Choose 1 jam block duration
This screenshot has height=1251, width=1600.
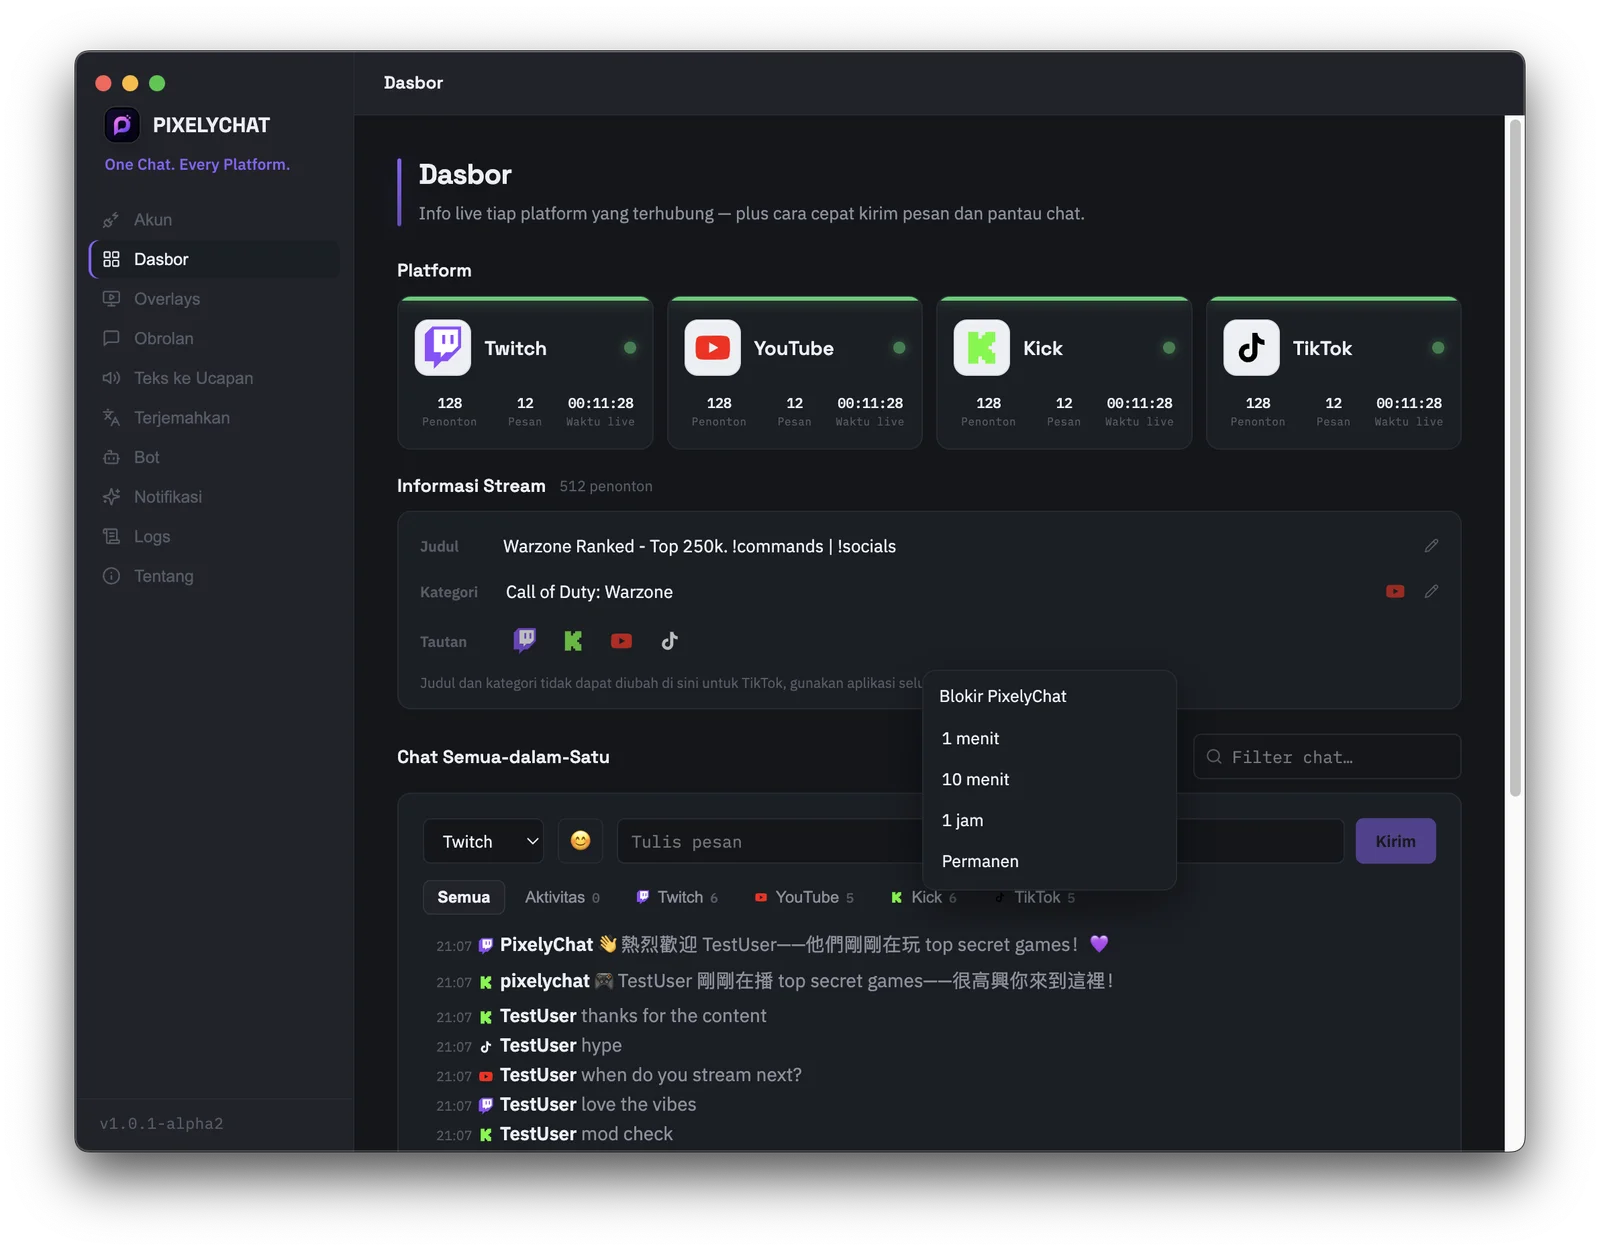tap(1049, 820)
